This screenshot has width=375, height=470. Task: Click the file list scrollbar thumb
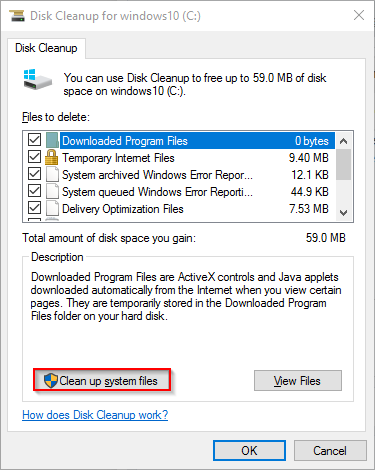pyautogui.click(x=344, y=165)
